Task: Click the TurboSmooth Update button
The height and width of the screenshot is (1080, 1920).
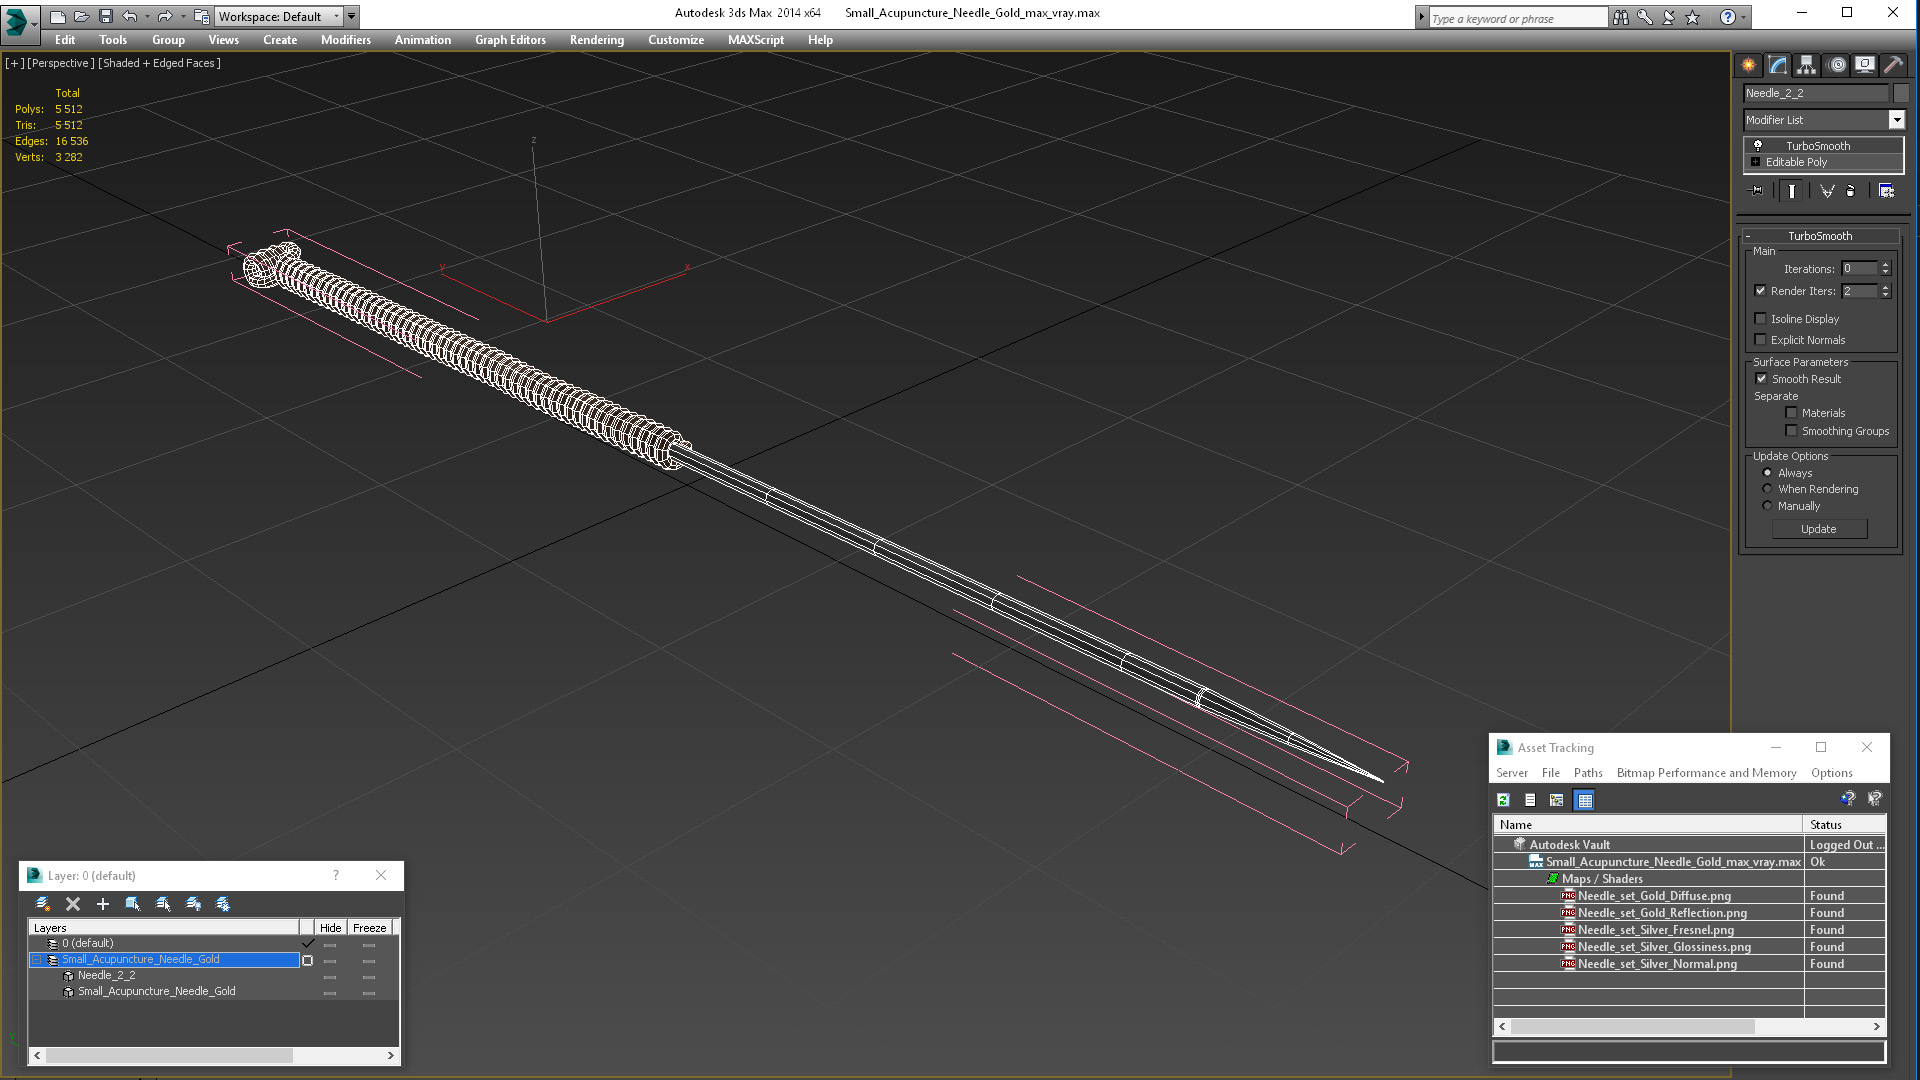Action: 1819,529
